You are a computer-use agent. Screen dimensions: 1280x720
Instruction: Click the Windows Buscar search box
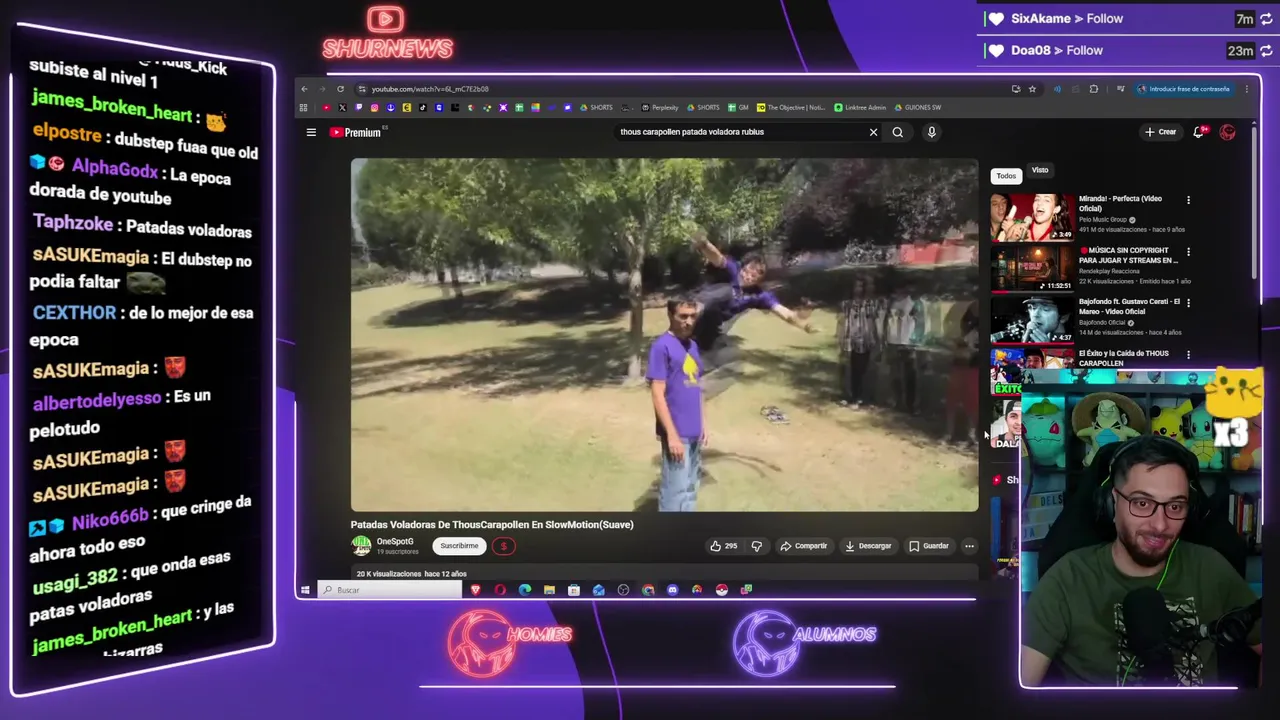pos(390,590)
